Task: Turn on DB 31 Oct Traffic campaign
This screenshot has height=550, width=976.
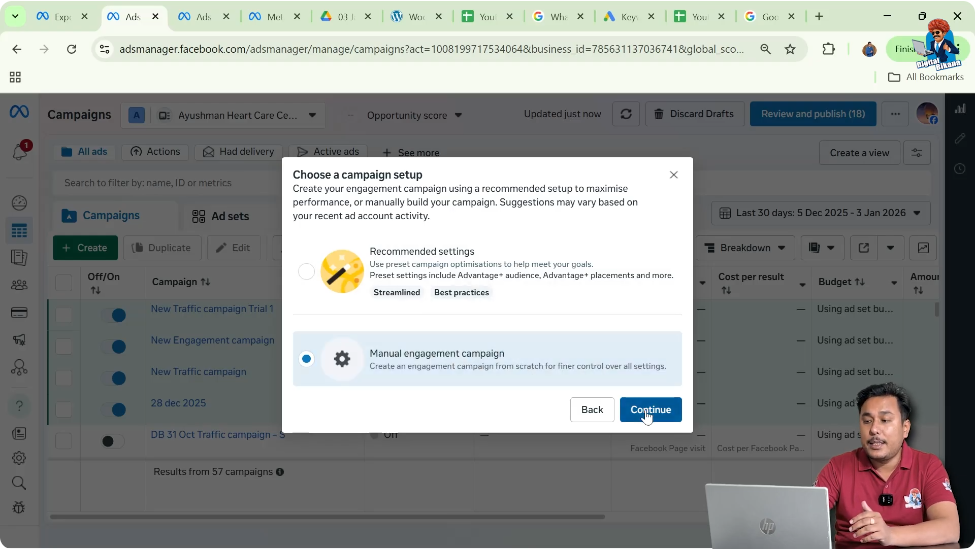Action: click(112, 441)
